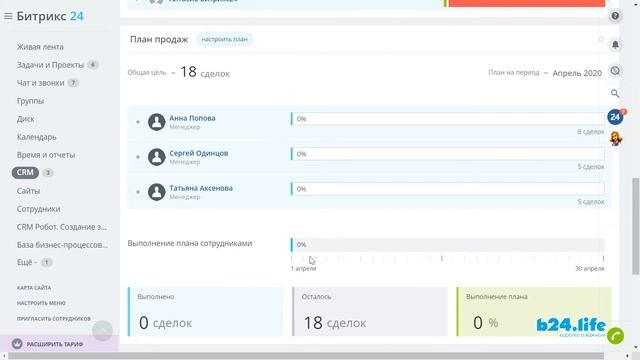Click the green phone call button
Image resolution: width=640 pixels, height=360 pixels.
pyautogui.click(x=616, y=336)
